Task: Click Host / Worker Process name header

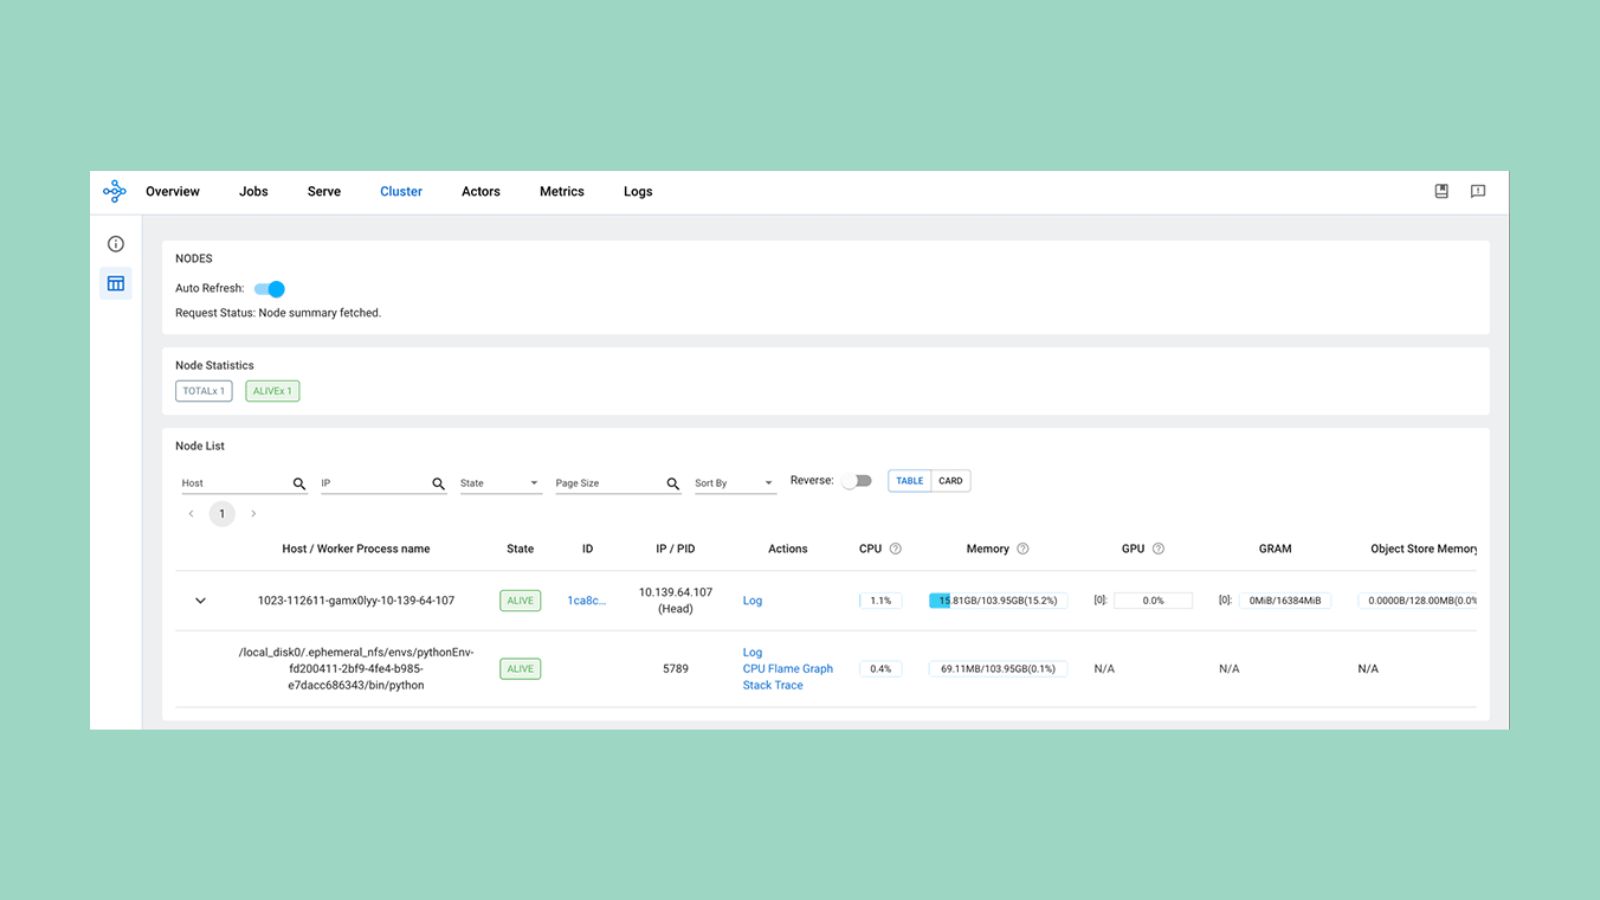Action: pos(356,549)
